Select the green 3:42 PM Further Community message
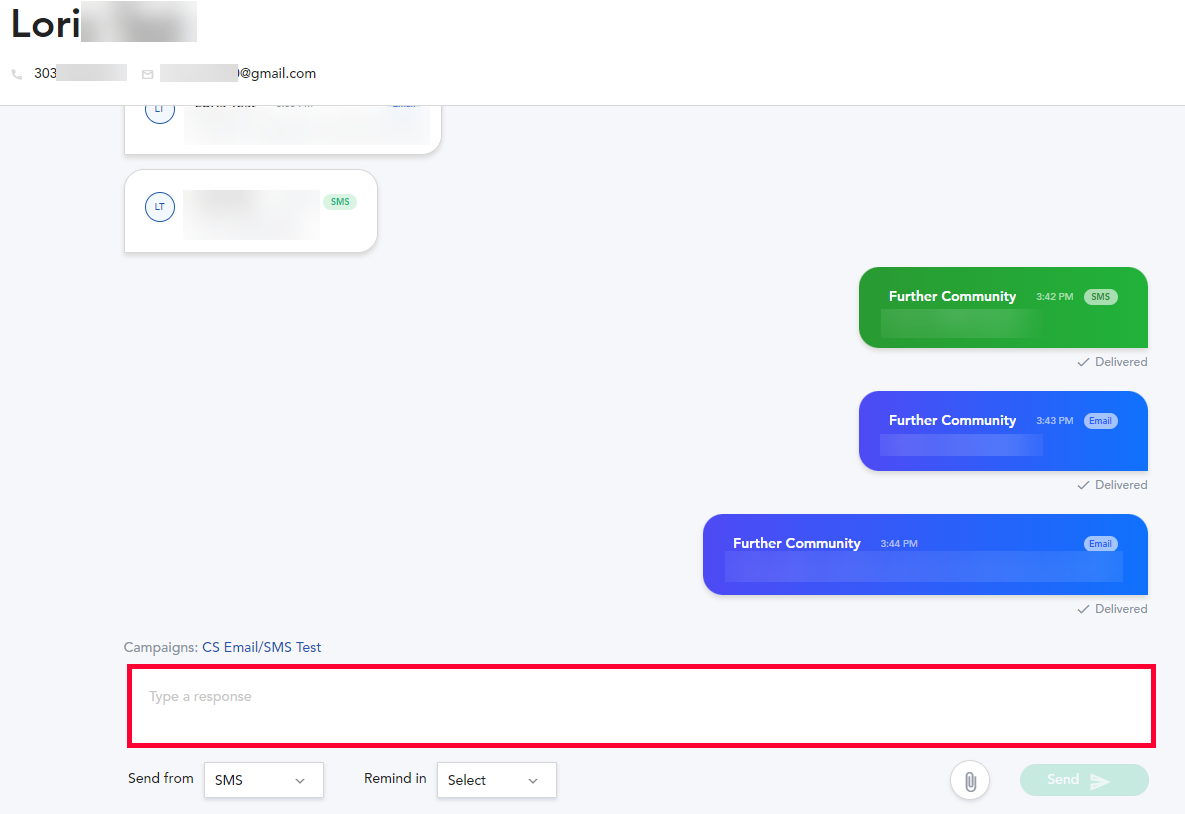The width and height of the screenshot is (1185, 814). 1002,308
